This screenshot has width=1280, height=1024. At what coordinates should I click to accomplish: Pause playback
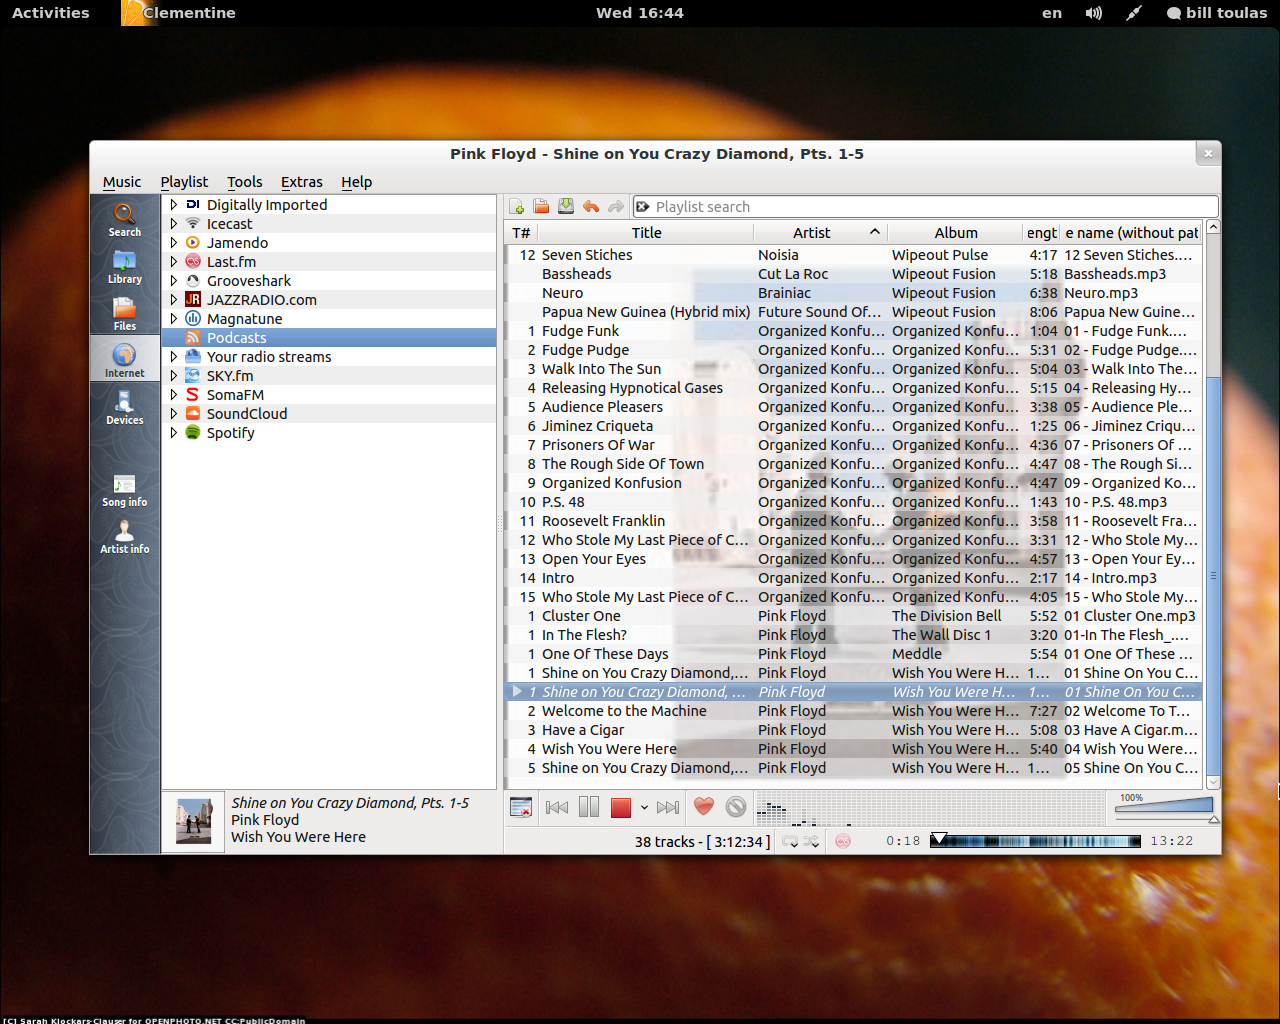click(589, 807)
